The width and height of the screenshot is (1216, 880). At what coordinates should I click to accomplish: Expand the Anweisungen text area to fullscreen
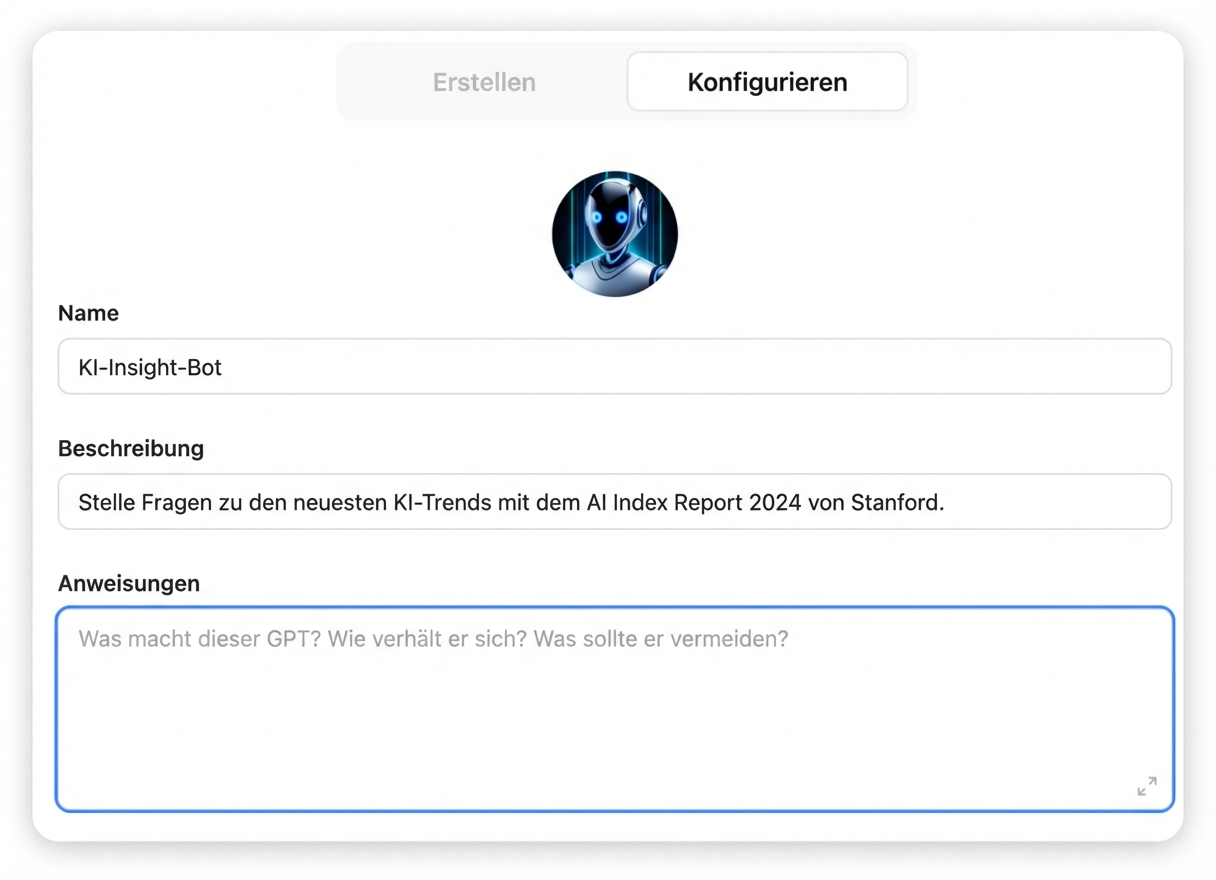click(1146, 786)
